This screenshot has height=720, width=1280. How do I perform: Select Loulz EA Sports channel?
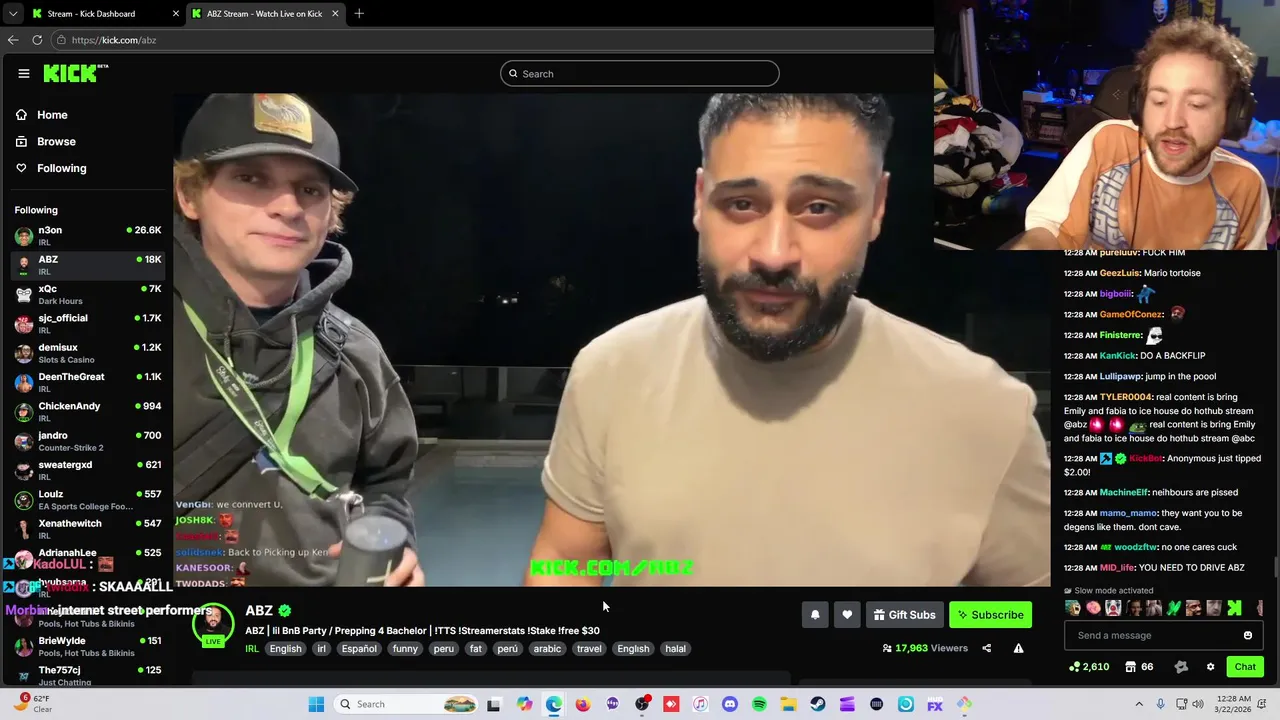[x=88, y=500]
